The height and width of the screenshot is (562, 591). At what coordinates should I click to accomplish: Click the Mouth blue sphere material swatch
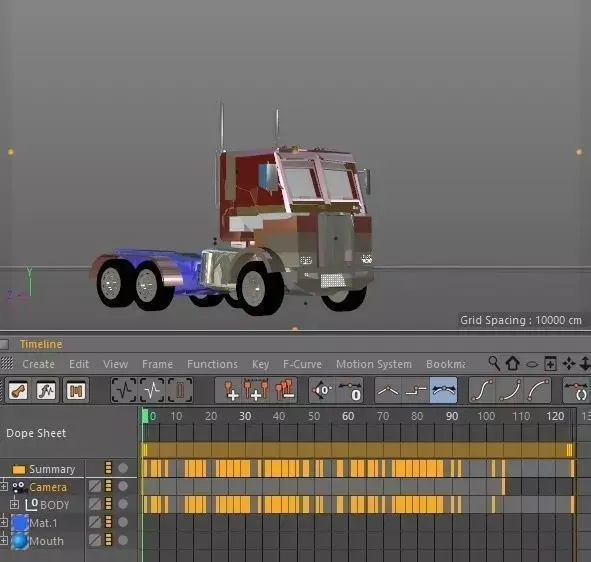[x=20, y=541]
